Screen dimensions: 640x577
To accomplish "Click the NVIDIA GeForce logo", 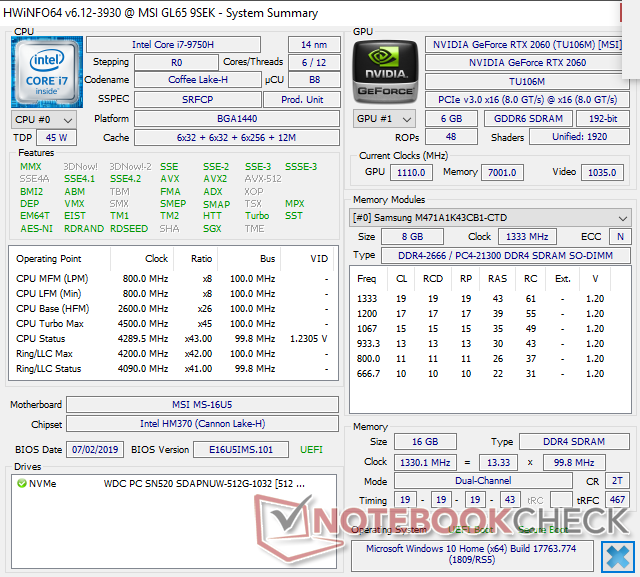I will click(x=385, y=72).
